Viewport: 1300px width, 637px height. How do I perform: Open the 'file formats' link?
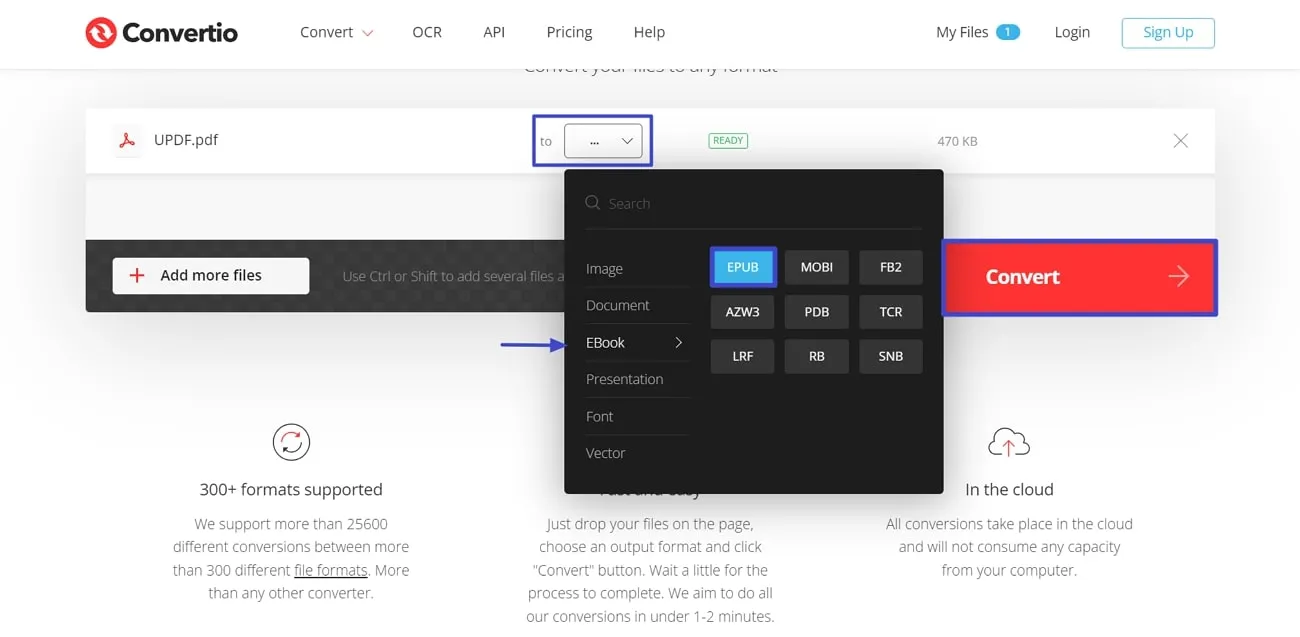click(x=330, y=570)
